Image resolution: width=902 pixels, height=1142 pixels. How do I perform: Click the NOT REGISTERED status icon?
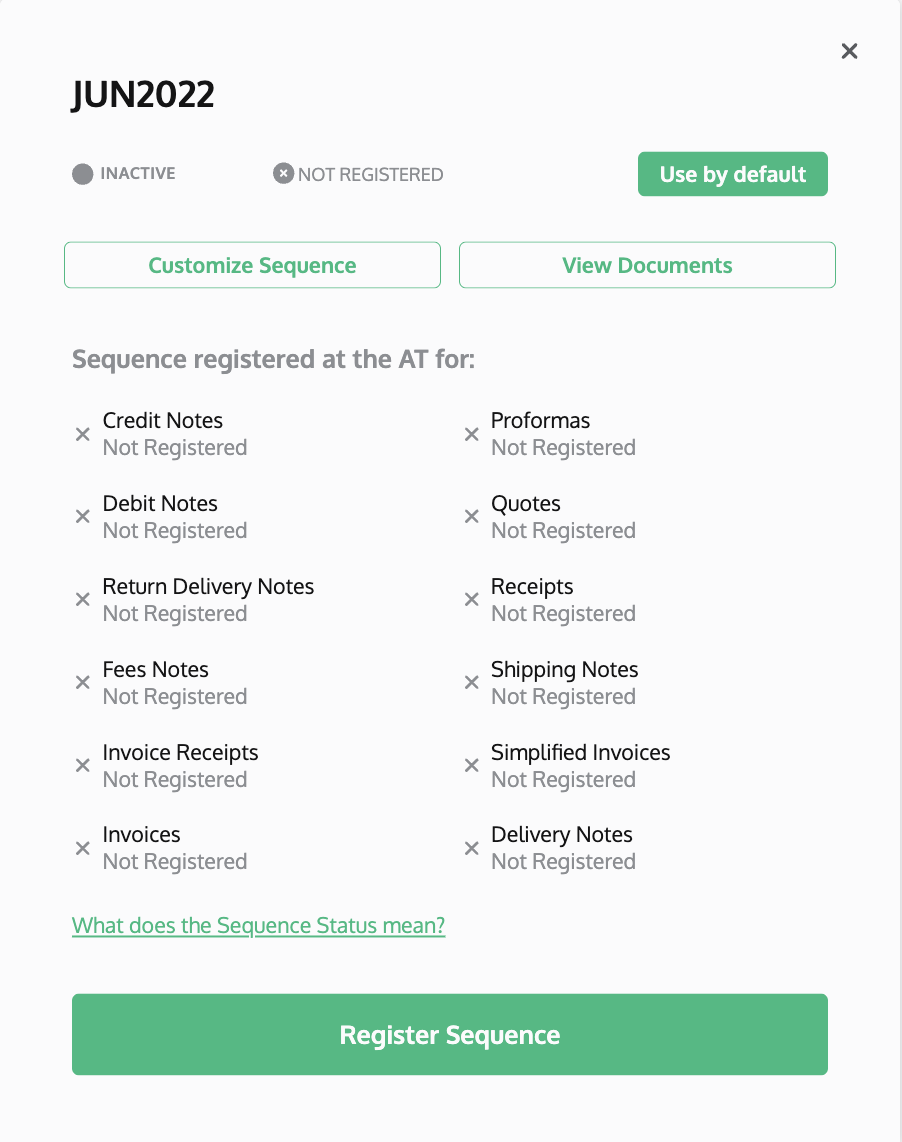click(x=283, y=174)
